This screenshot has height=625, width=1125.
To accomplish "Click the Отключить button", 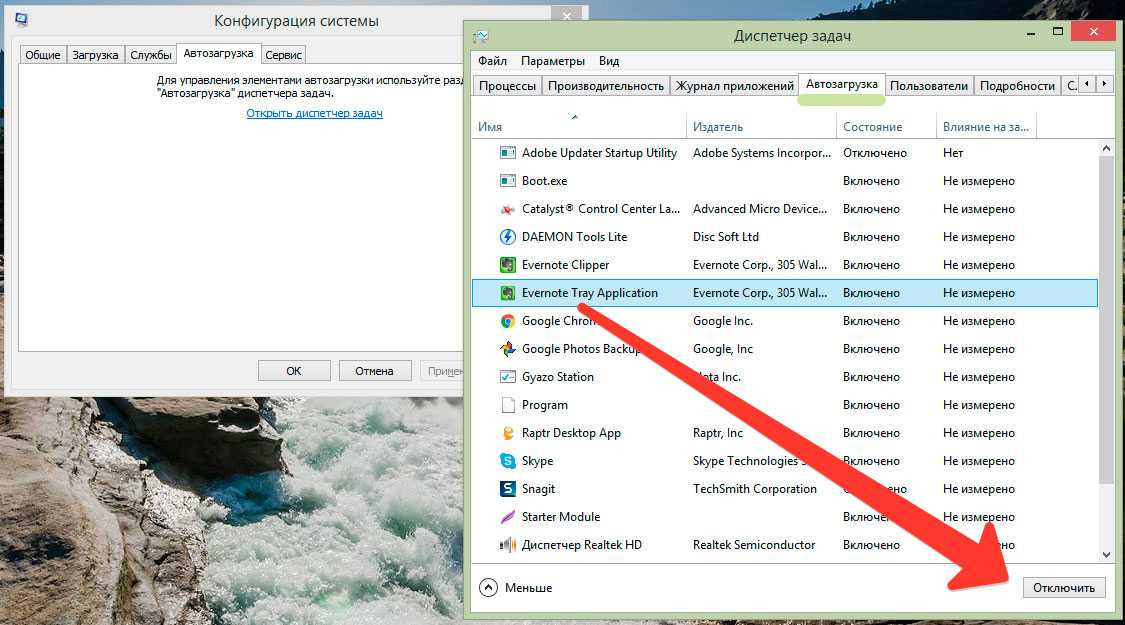I will (x=1064, y=588).
